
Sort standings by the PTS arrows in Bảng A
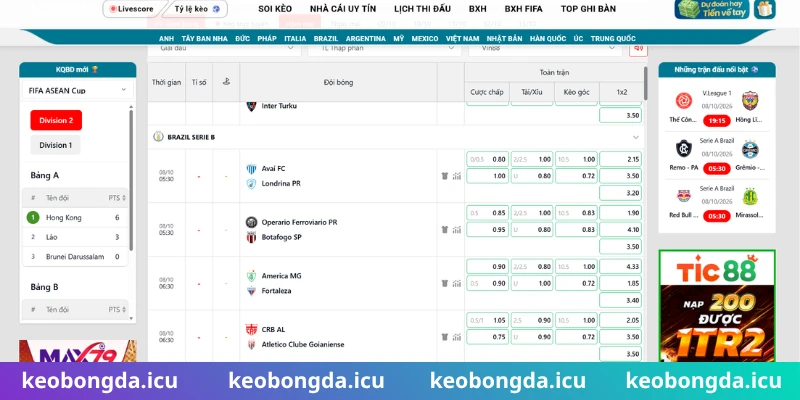[x=124, y=198]
